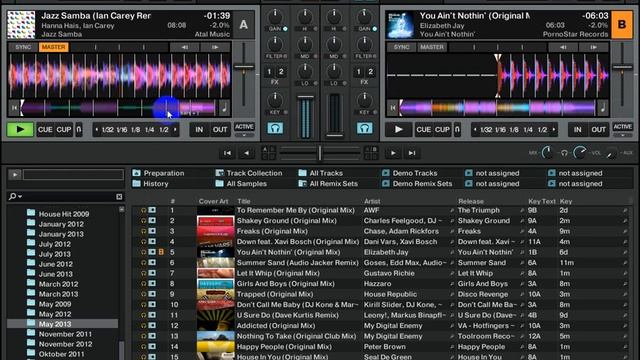The image size is (640, 360).
Task: Click the CUP button on Deck A
Action: pos(64,130)
